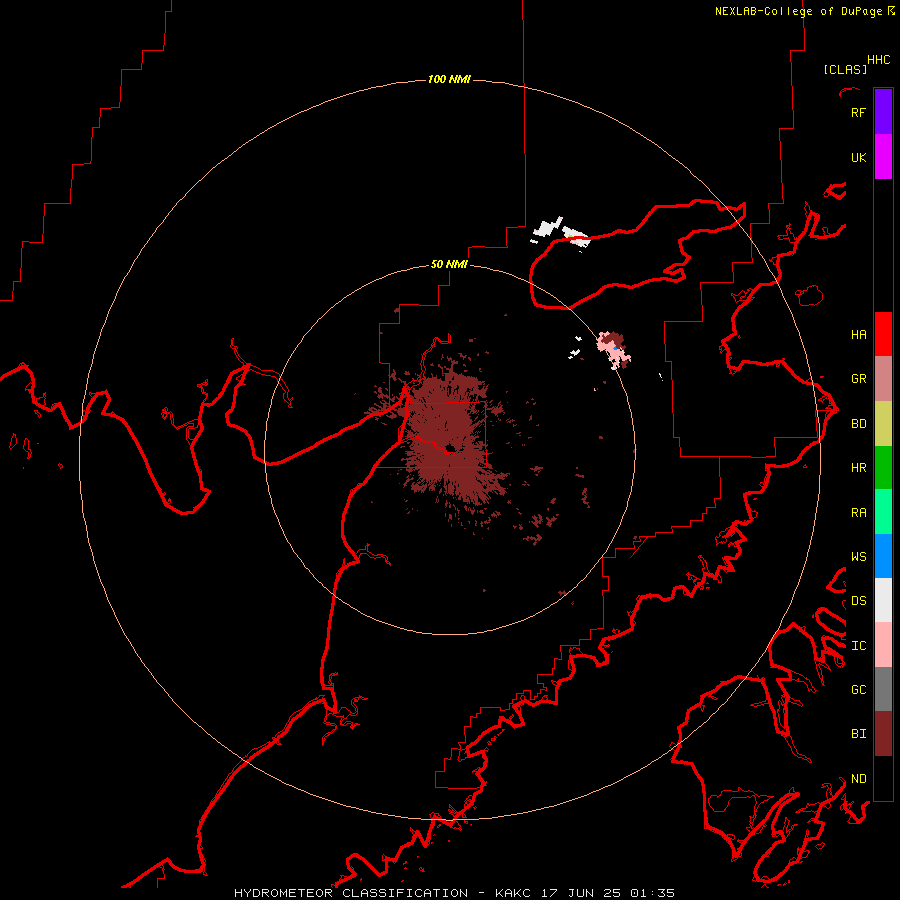Click the "KAKC" station identifier
The width and height of the screenshot is (900, 900).
pyautogui.click(x=513, y=893)
